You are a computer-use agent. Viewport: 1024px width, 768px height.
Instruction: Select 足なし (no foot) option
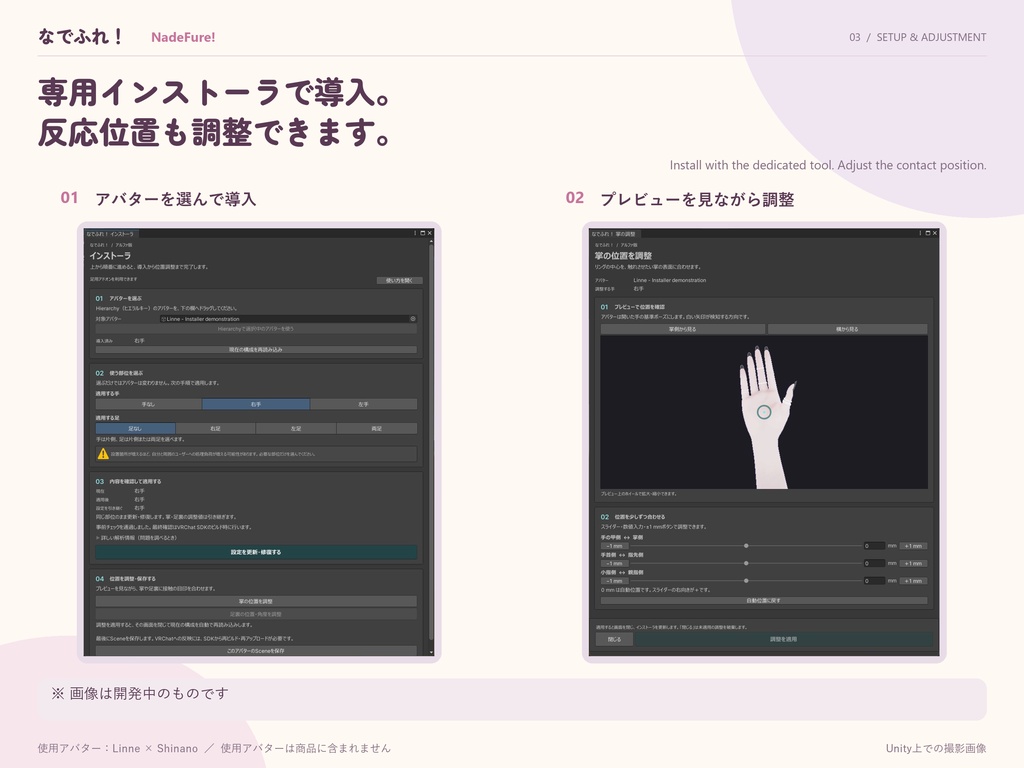pyautogui.click(x=135, y=428)
